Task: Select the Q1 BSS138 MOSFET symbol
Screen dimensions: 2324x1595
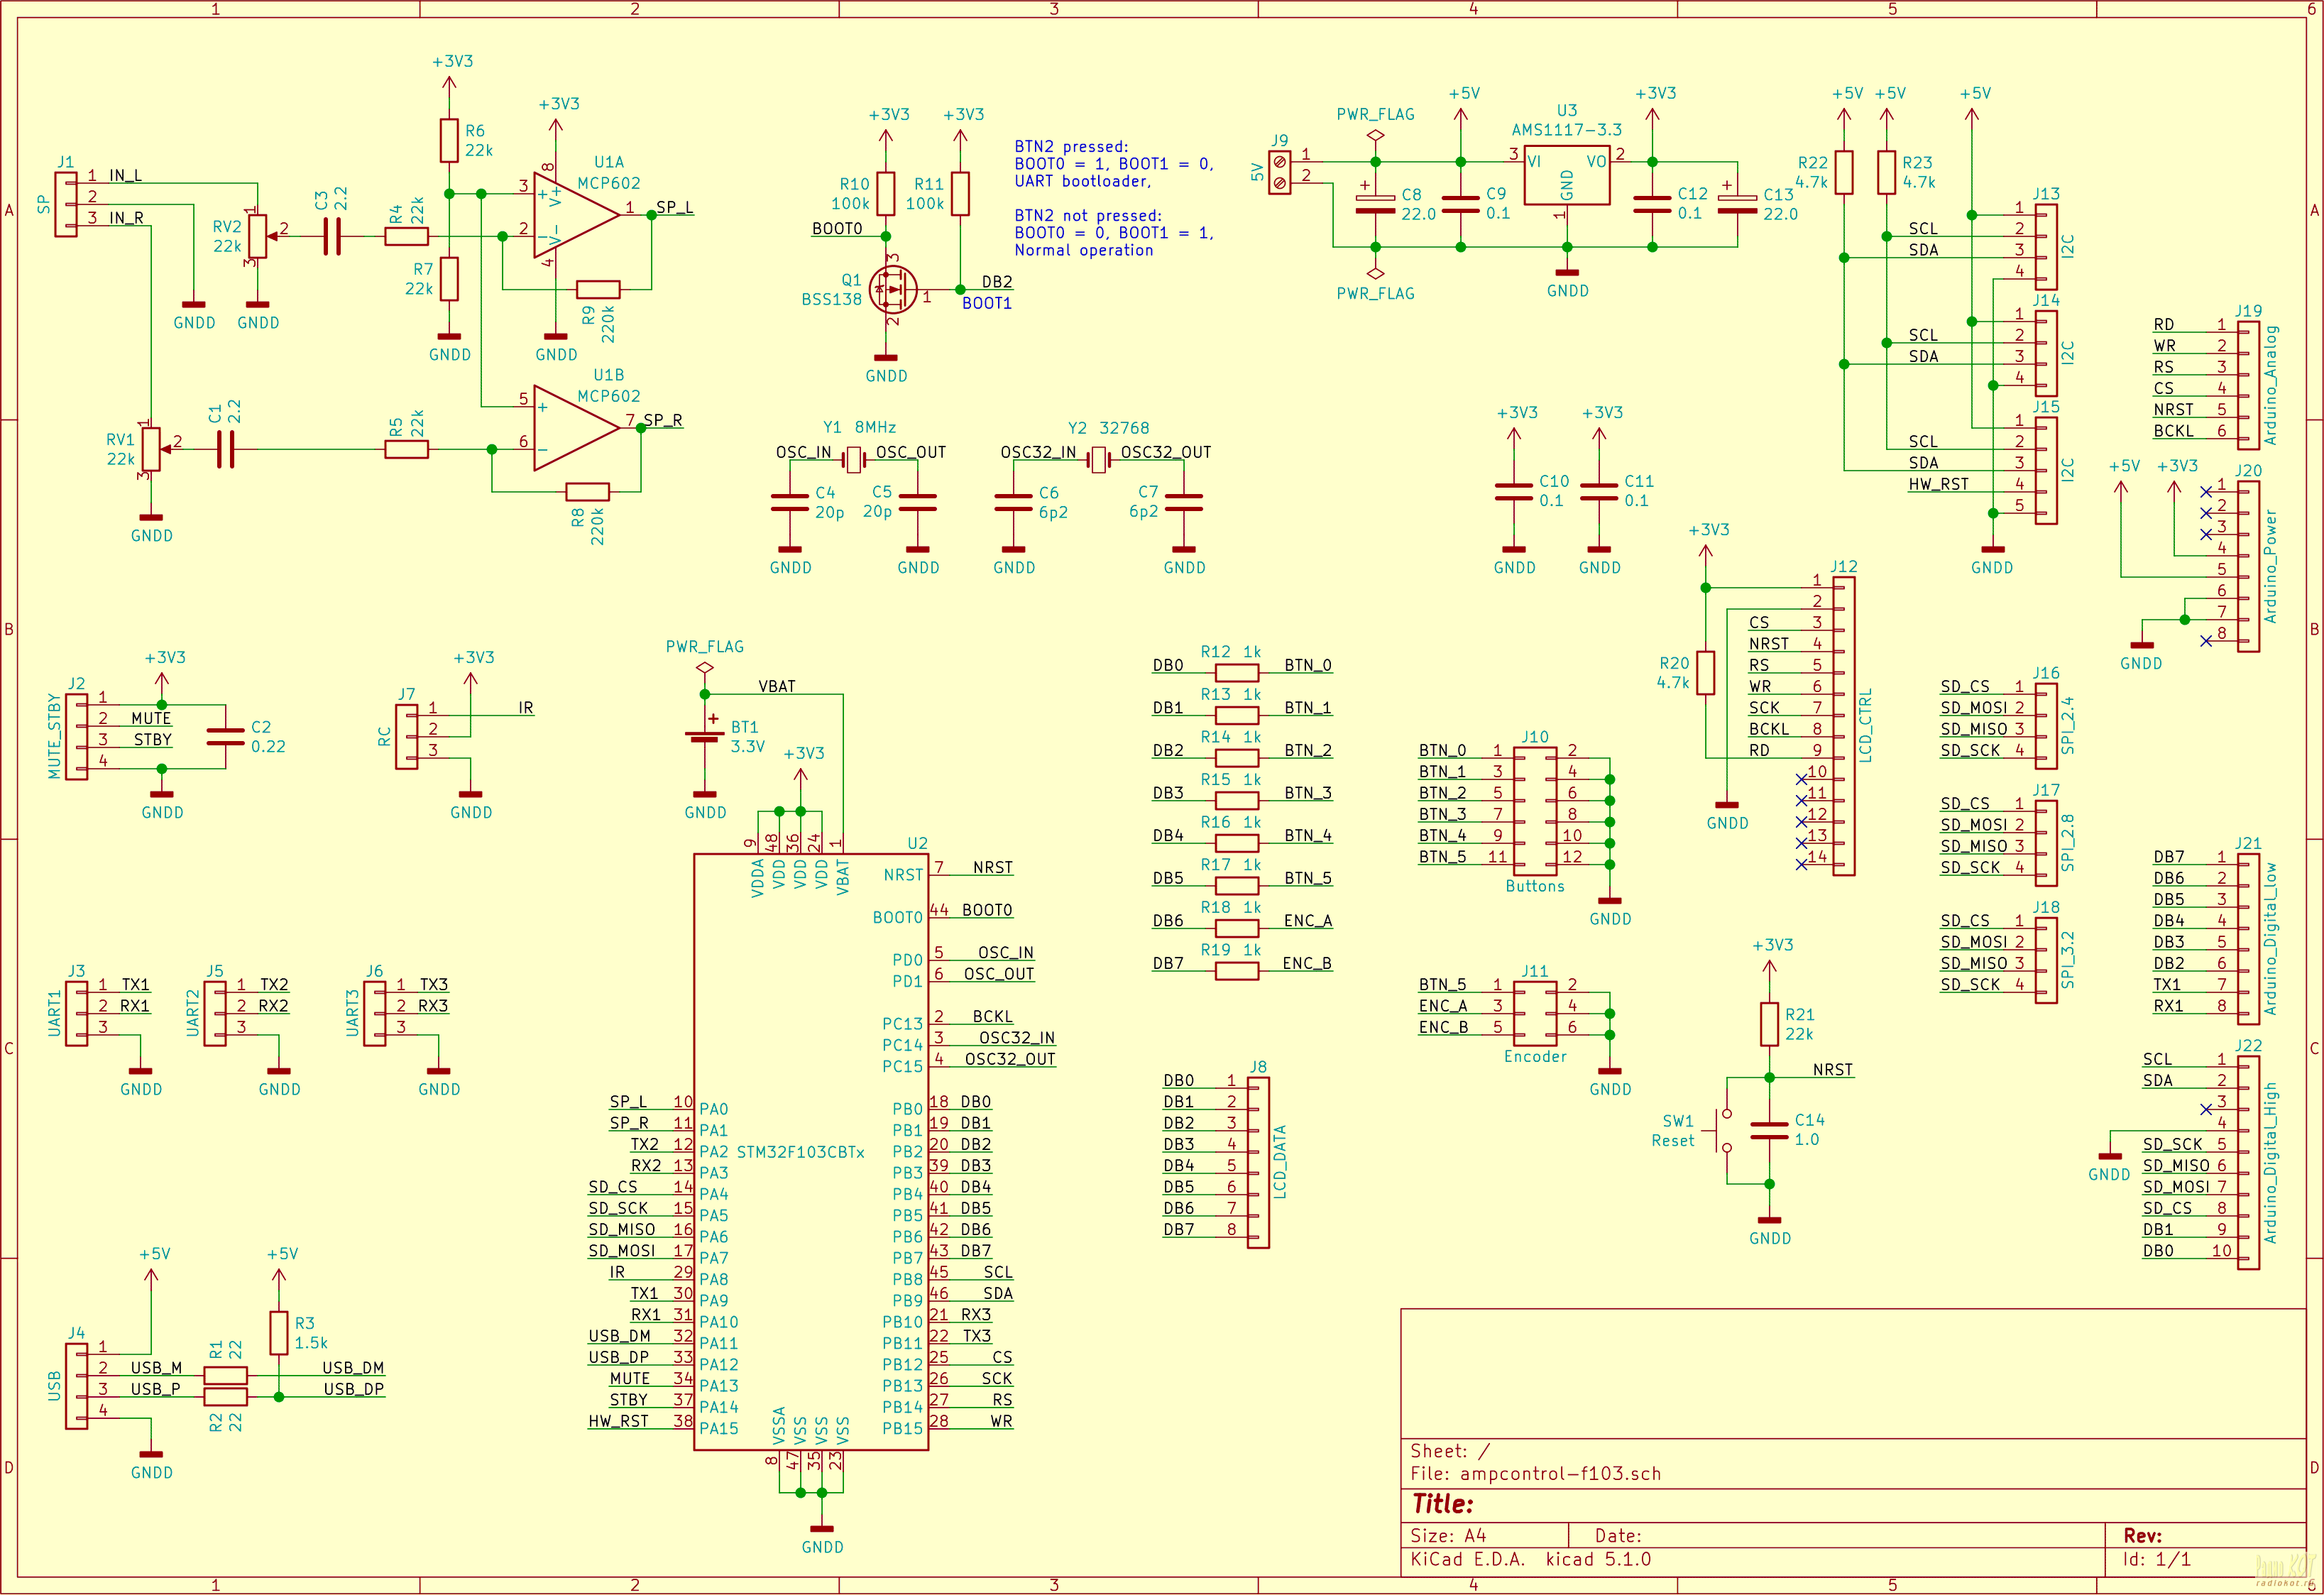Action: tap(893, 290)
